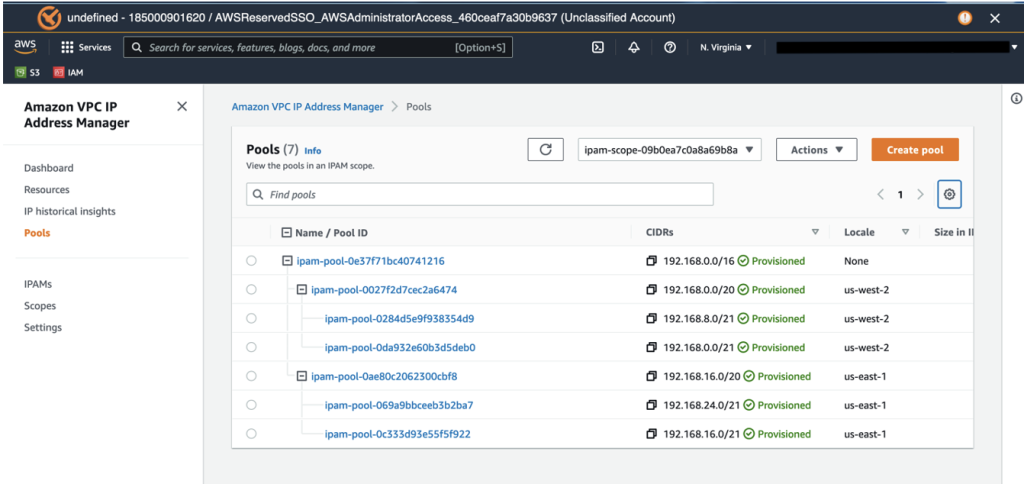The height and width of the screenshot is (484, 1024).
Task: Click the Size column header
Action: pos(953,232)
